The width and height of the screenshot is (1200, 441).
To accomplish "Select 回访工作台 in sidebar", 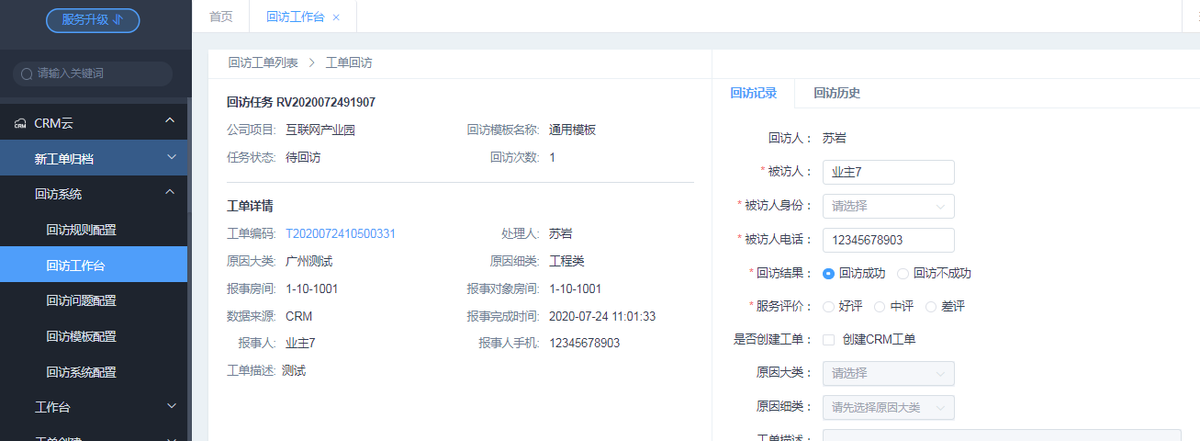I will click(93, 265).
